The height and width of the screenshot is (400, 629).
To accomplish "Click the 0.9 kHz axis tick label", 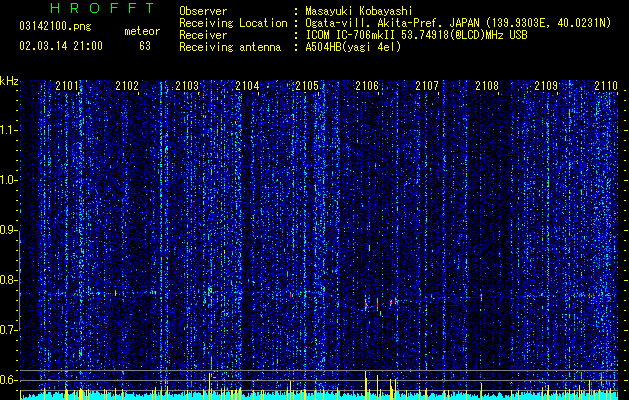I will click(x=8, y=230).
